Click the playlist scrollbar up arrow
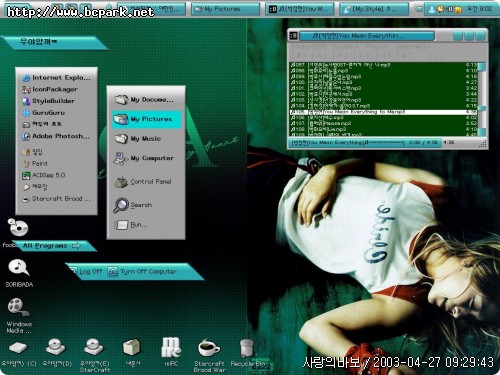Viewport: 500px width, 375px height. coord(482,67)
